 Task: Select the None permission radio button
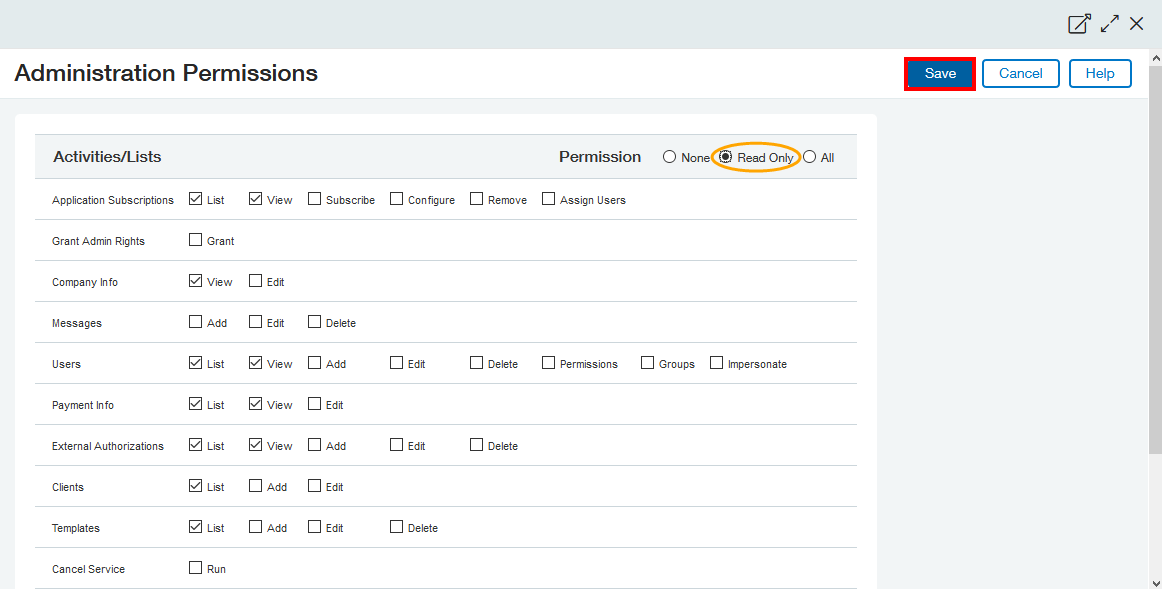[669, 157]
